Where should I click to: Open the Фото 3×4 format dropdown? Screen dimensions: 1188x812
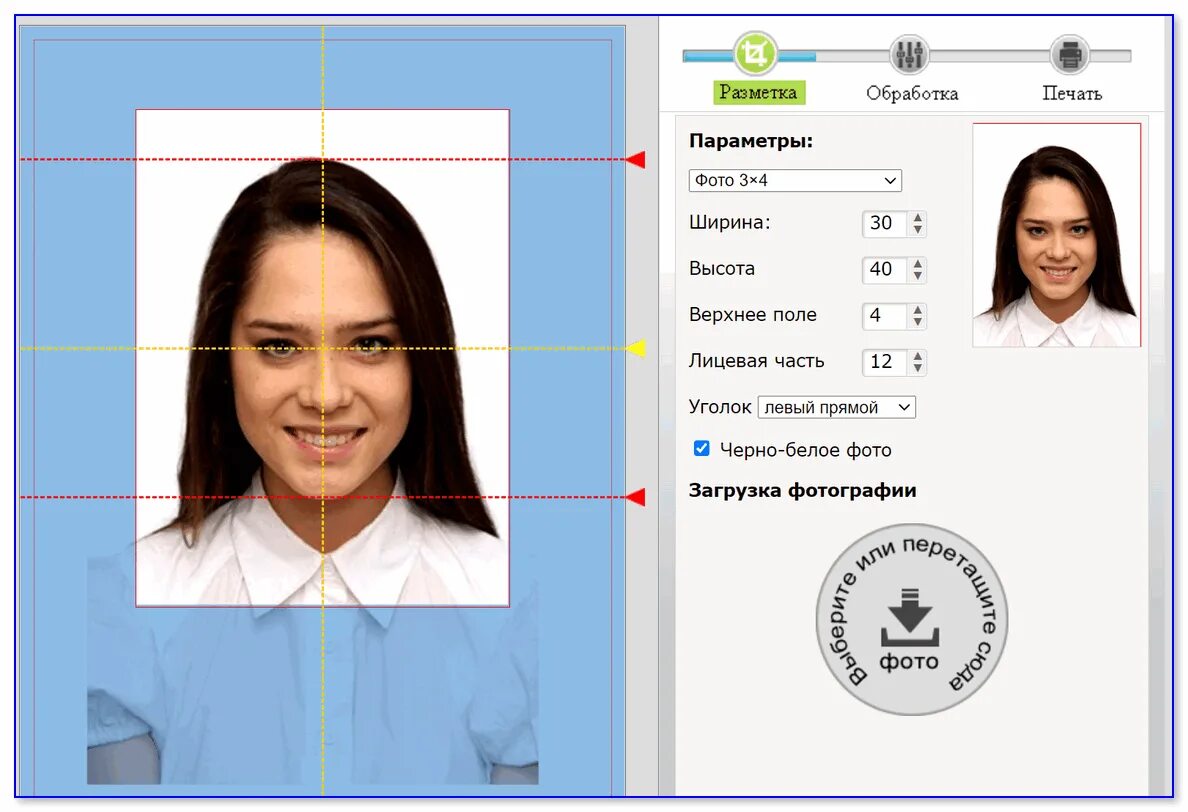coord(795,181)
